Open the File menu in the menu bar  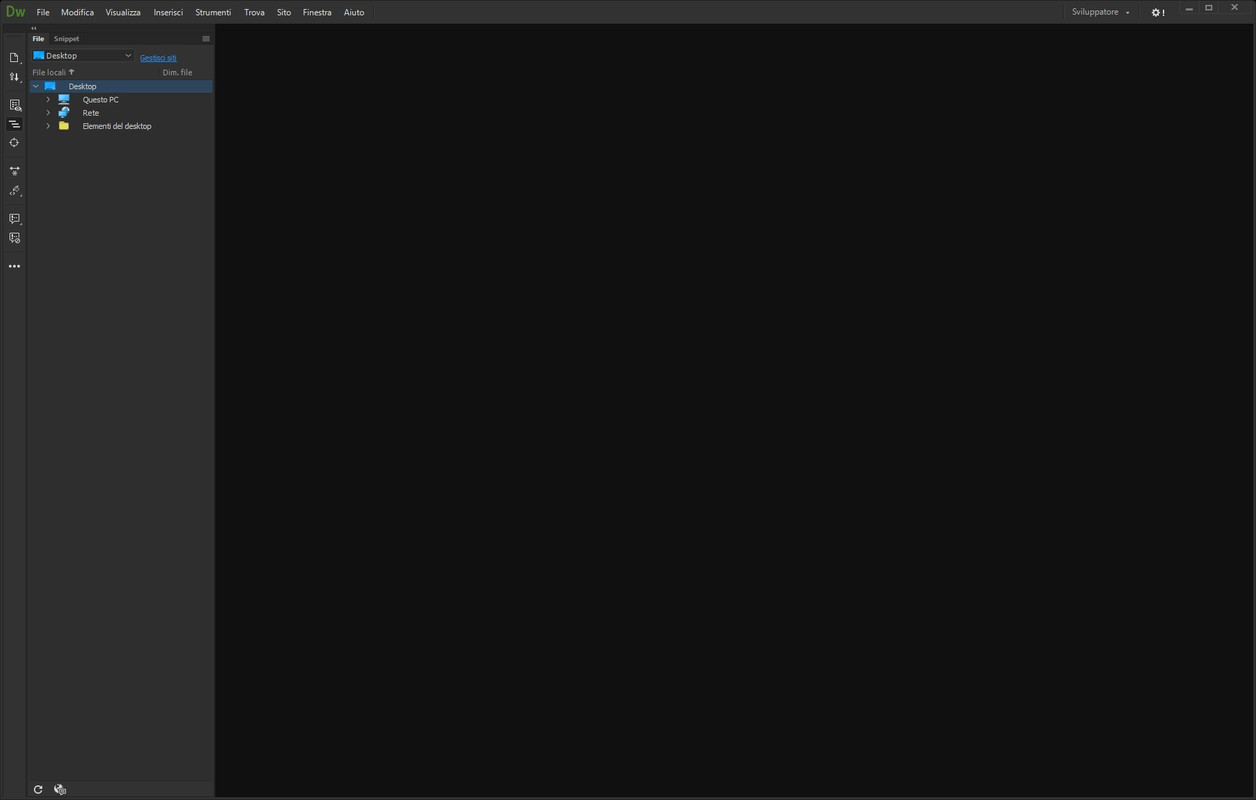[43, 12]
